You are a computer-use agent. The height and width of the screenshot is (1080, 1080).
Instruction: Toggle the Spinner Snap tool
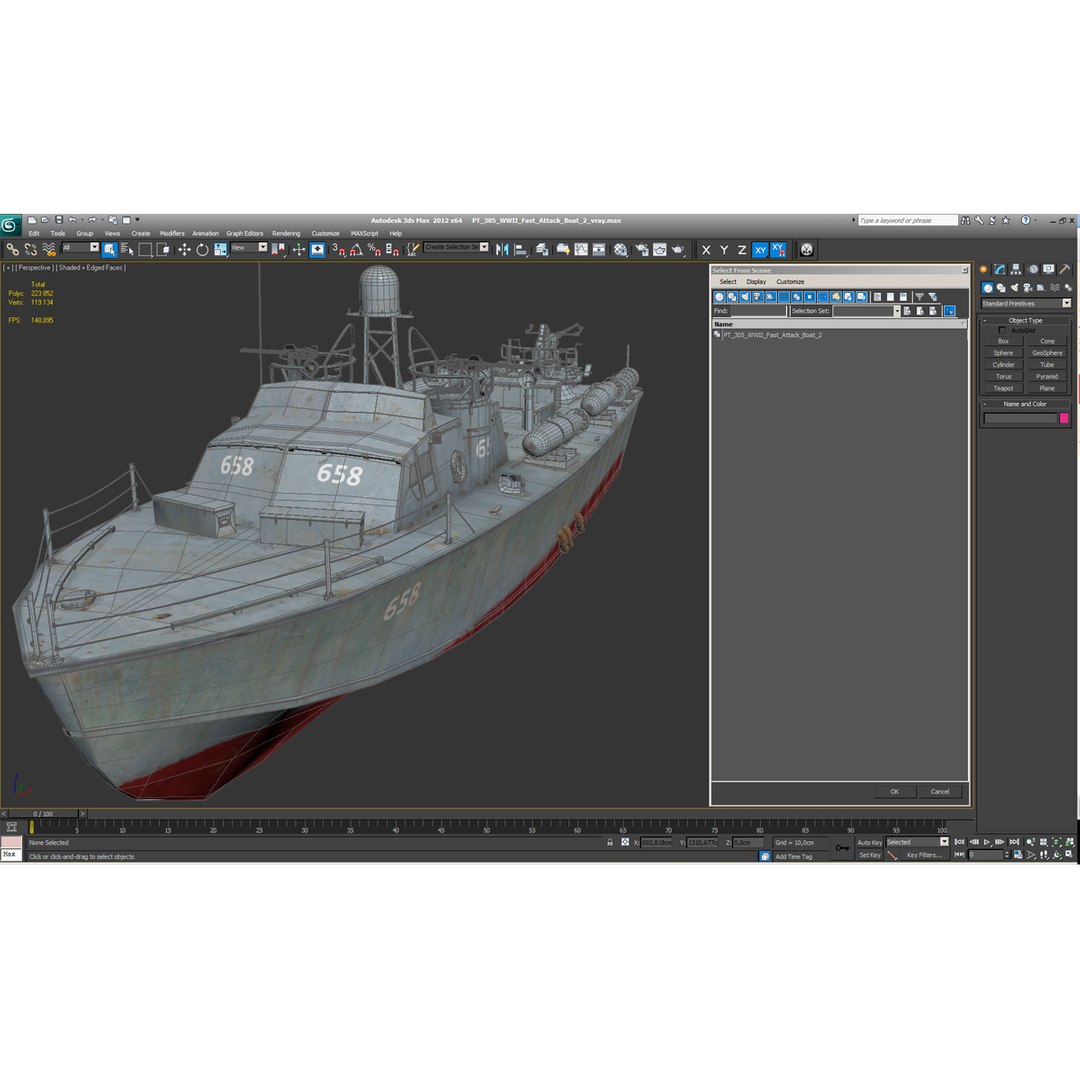click(x=392, y=249)
